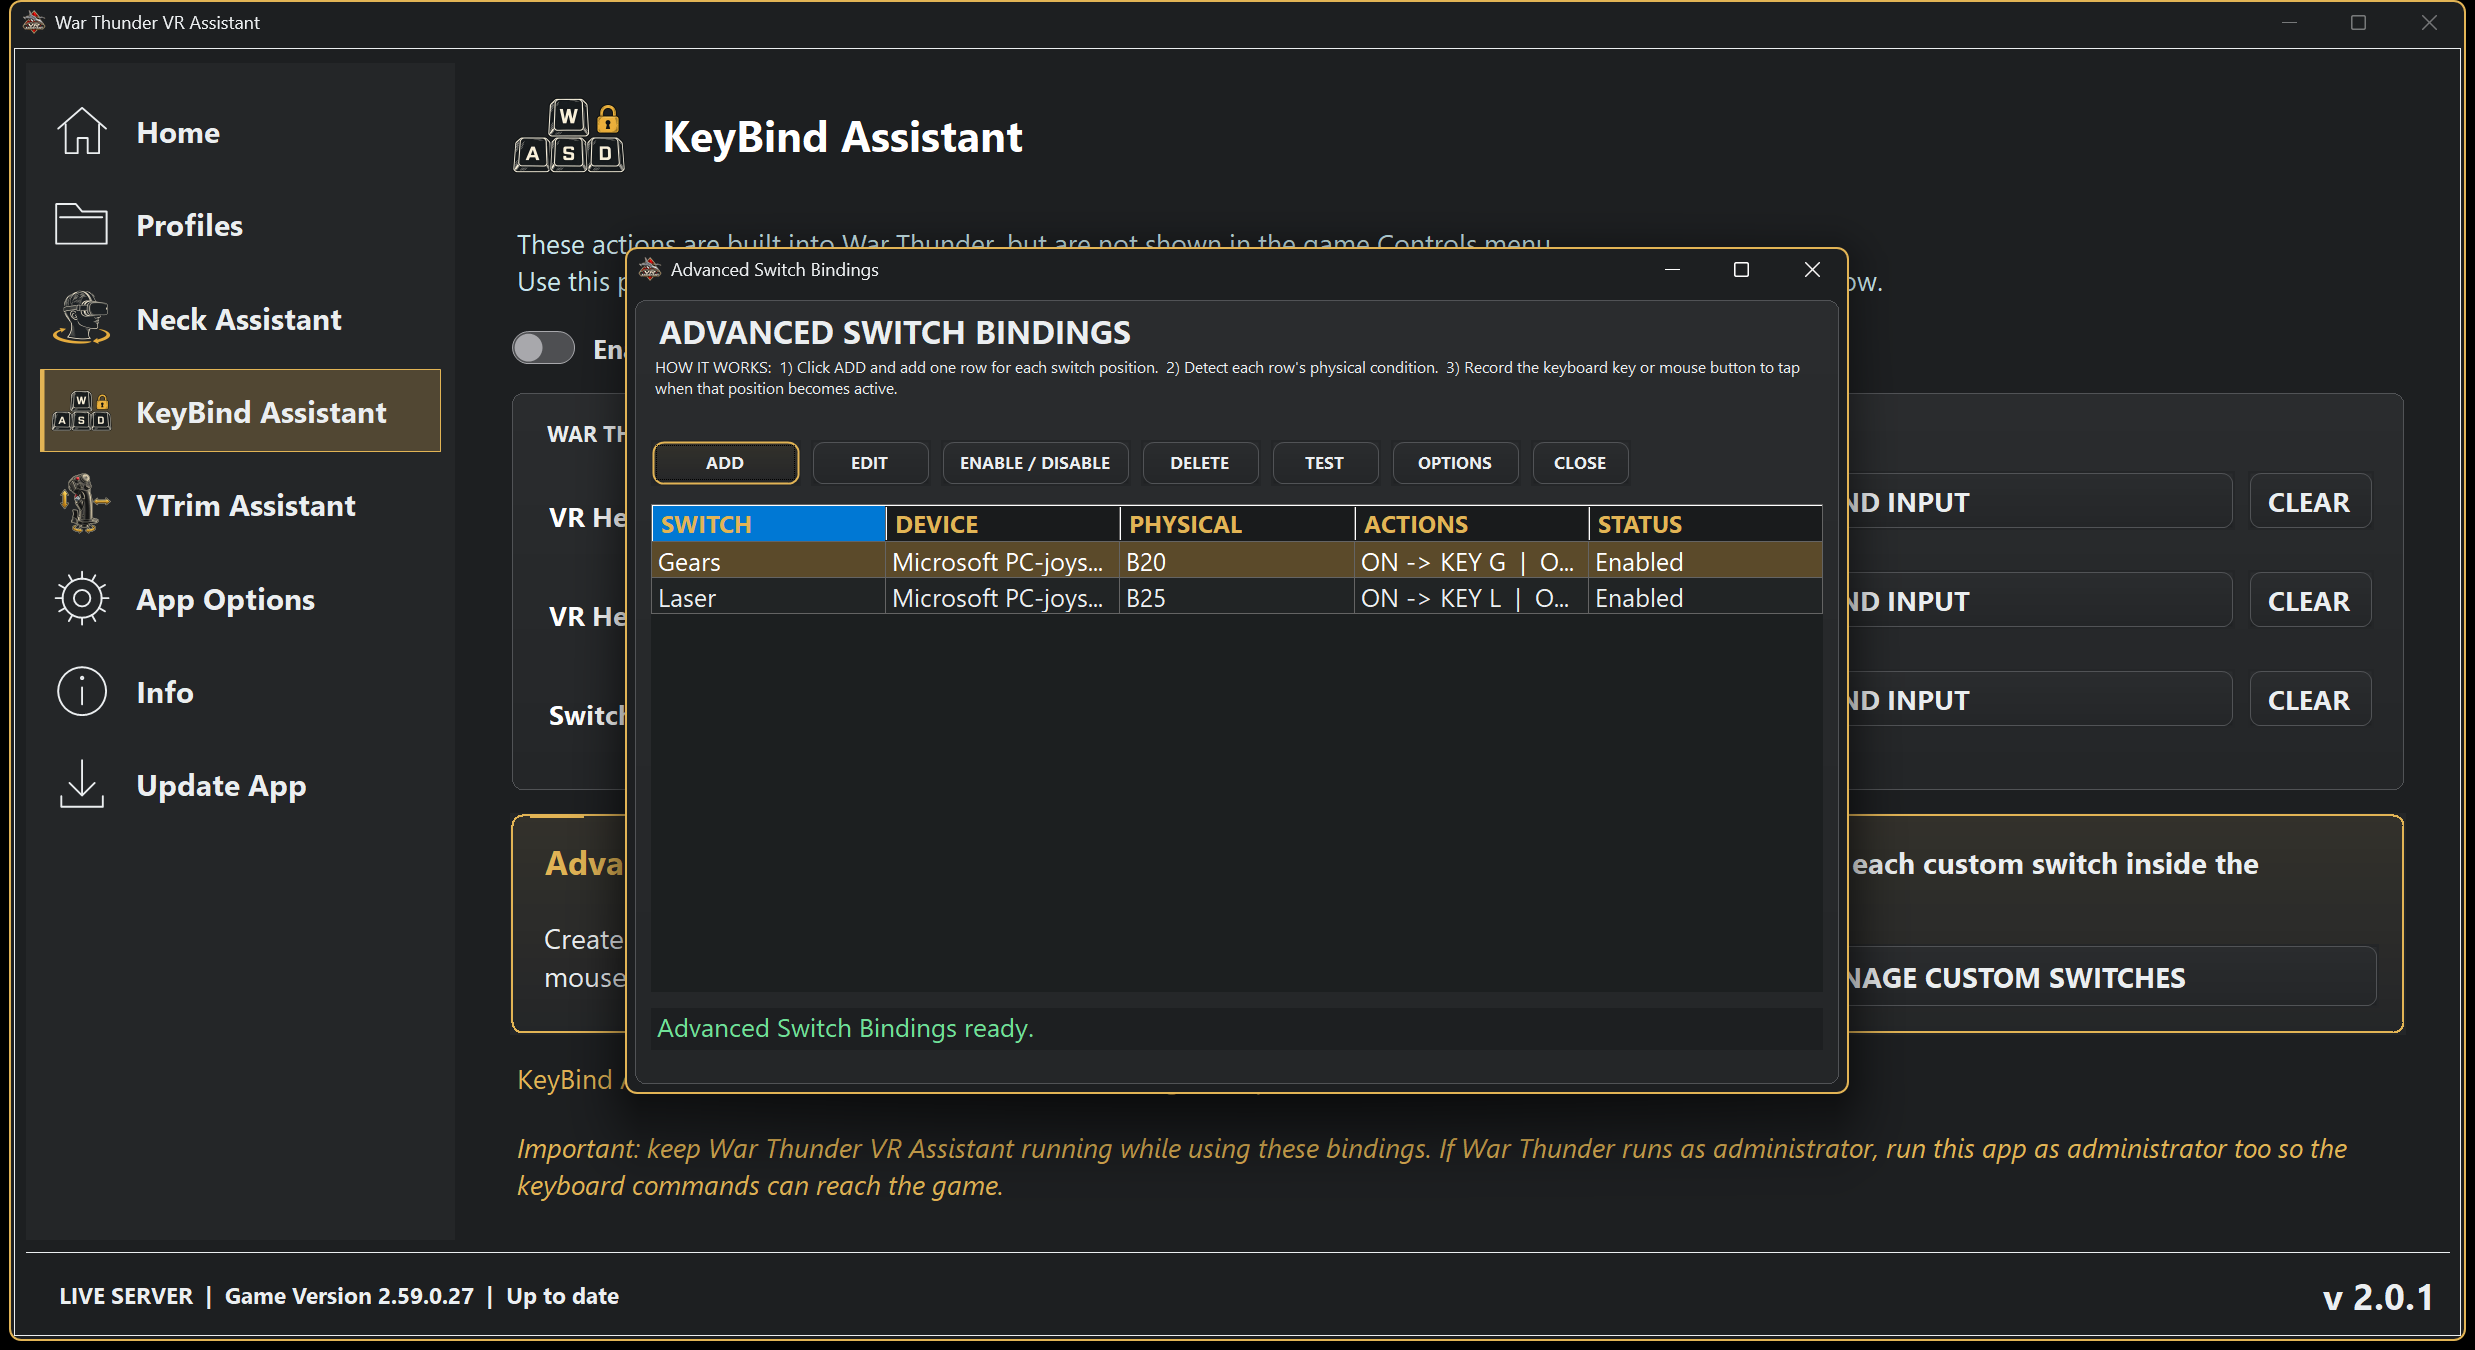The width and height of the screenshot is (2475, 1350).
Task: Open App Options page
Action: coord(240,599)
